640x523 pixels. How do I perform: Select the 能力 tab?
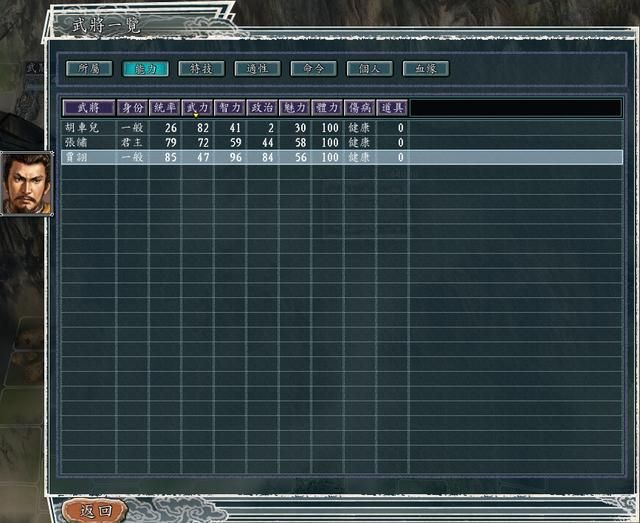tap(145, 69)
